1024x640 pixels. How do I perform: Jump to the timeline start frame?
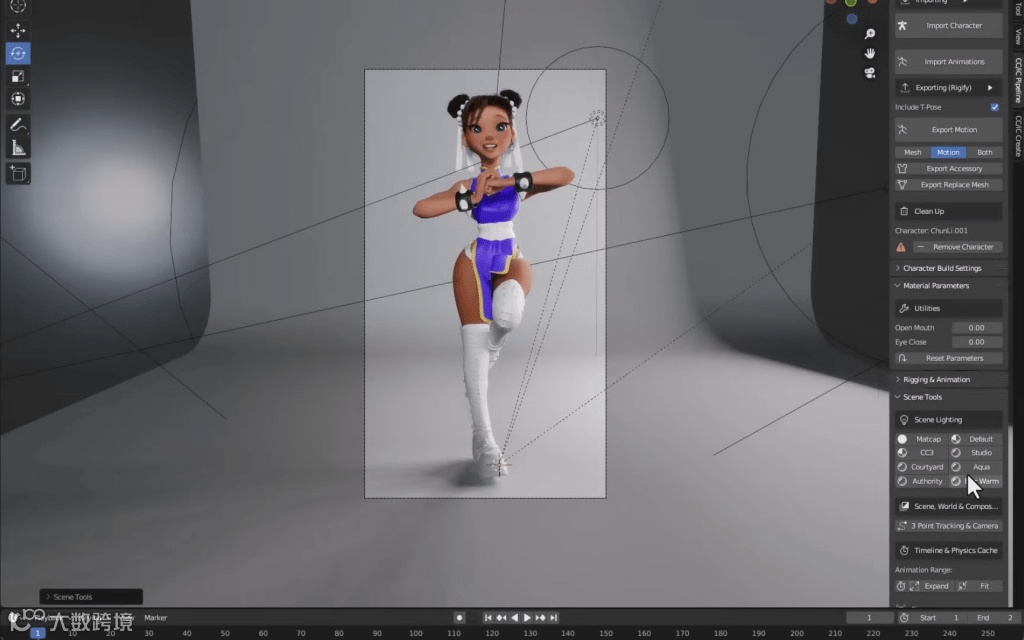click(x=488, y=618)
